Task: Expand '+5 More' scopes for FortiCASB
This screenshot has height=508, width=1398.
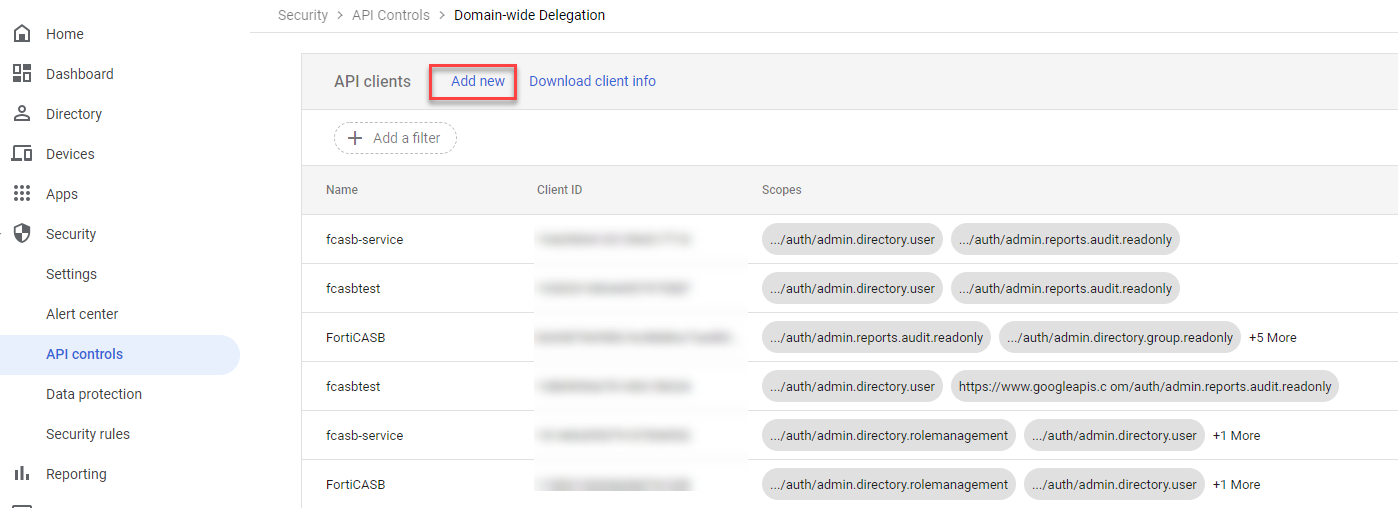Action: 1272,338
